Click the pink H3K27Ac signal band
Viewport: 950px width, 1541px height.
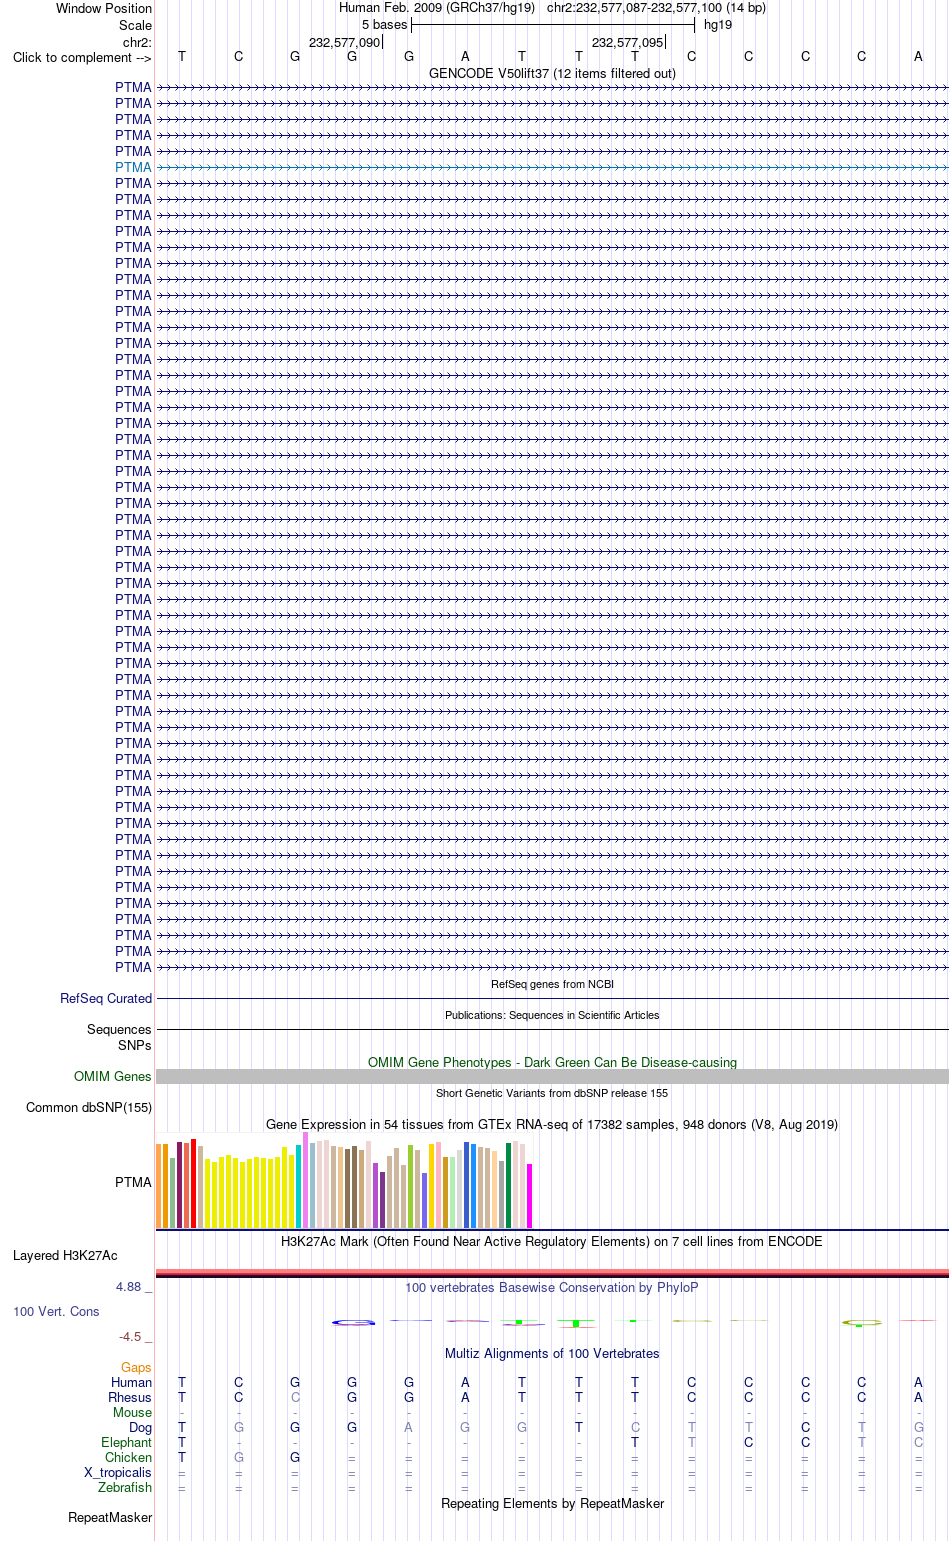point(552,1272)
